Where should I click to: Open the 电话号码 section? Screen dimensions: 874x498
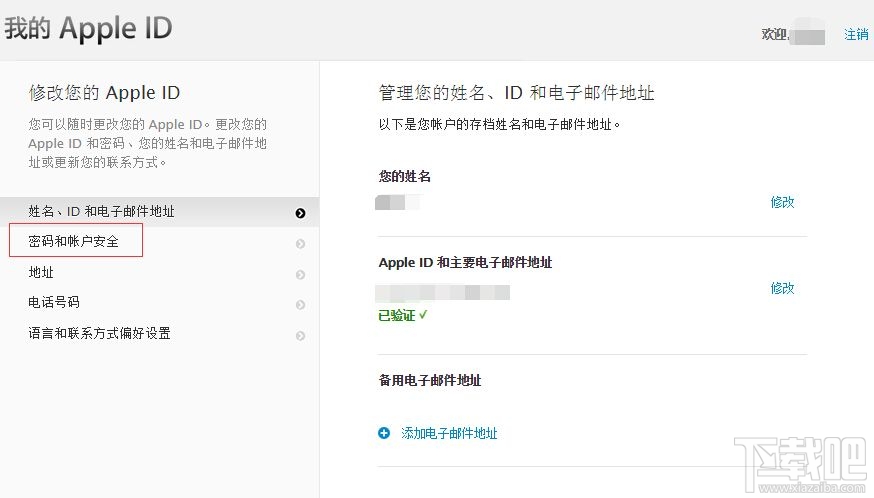point(54,303)
